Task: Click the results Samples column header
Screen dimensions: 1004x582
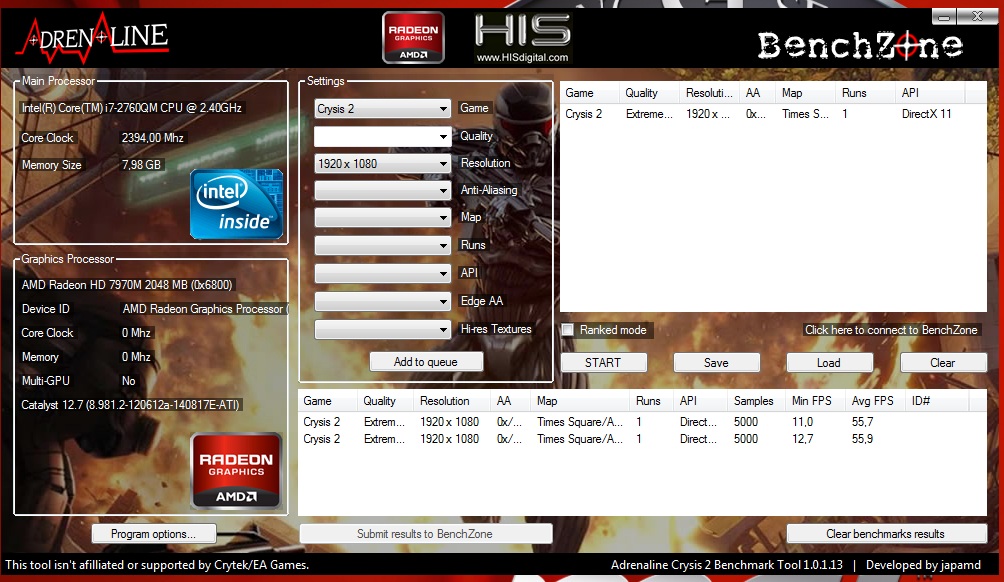Action: coord(757,401)
